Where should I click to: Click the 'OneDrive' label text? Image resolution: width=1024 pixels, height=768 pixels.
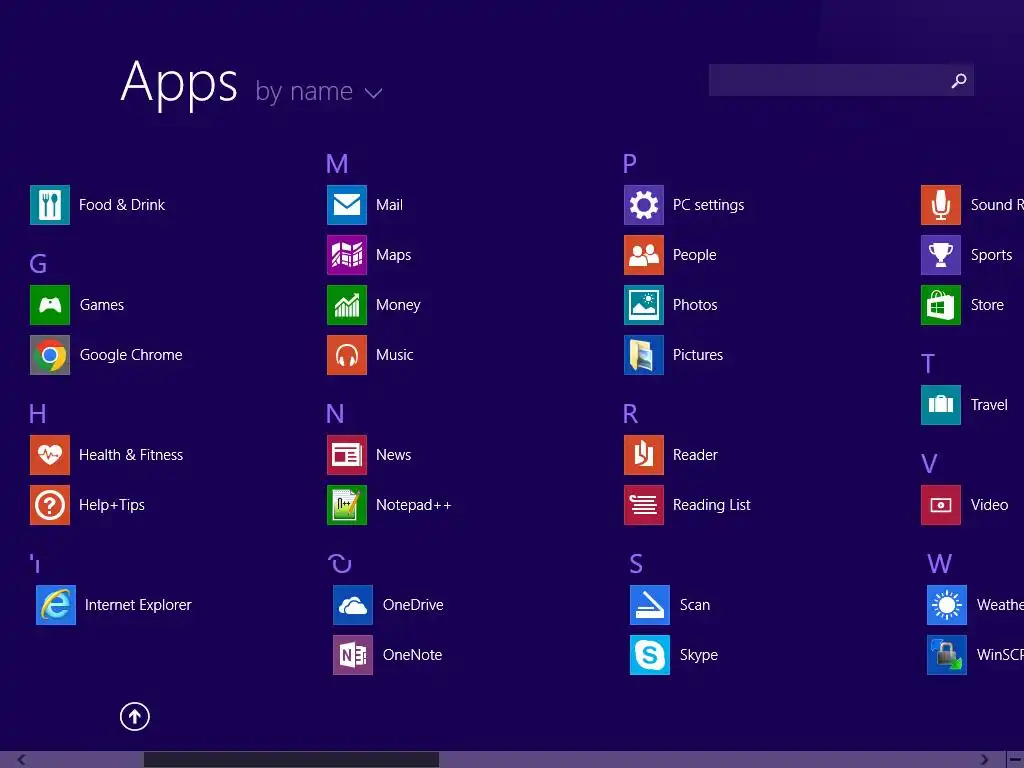pyautogui.click(x=413, y=605)
